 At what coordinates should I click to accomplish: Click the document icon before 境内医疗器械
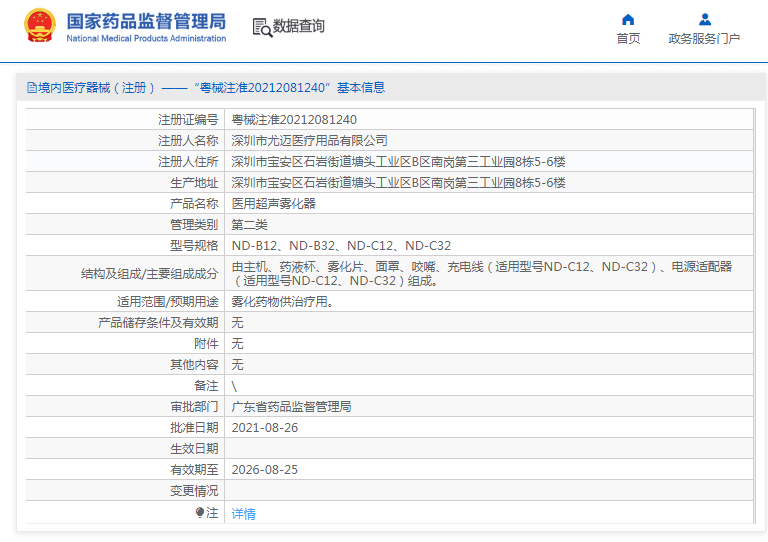(31, 88)
